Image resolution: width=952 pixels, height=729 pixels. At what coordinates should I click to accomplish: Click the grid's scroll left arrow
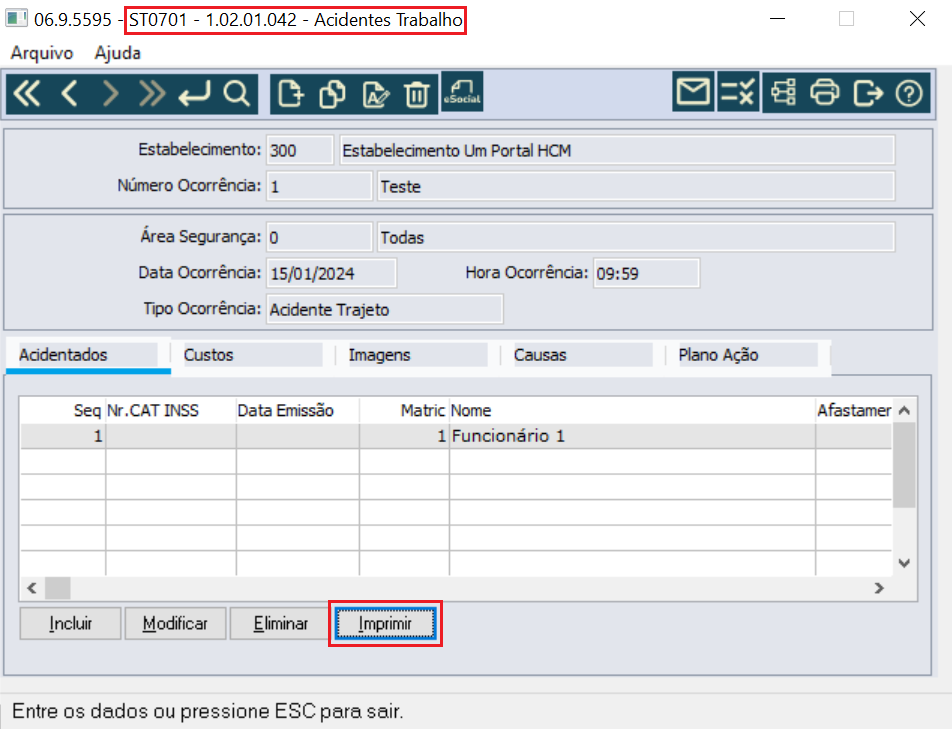point(32,588)
